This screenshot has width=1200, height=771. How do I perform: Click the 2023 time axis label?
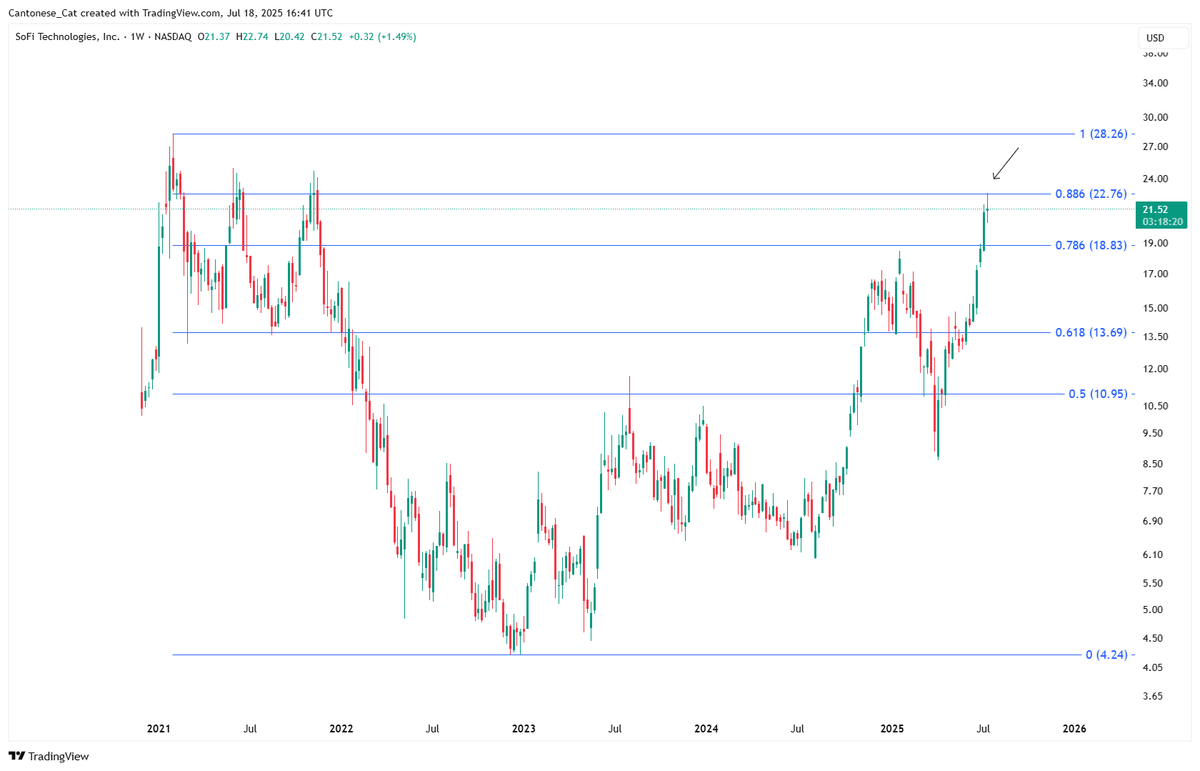point(523,730)
